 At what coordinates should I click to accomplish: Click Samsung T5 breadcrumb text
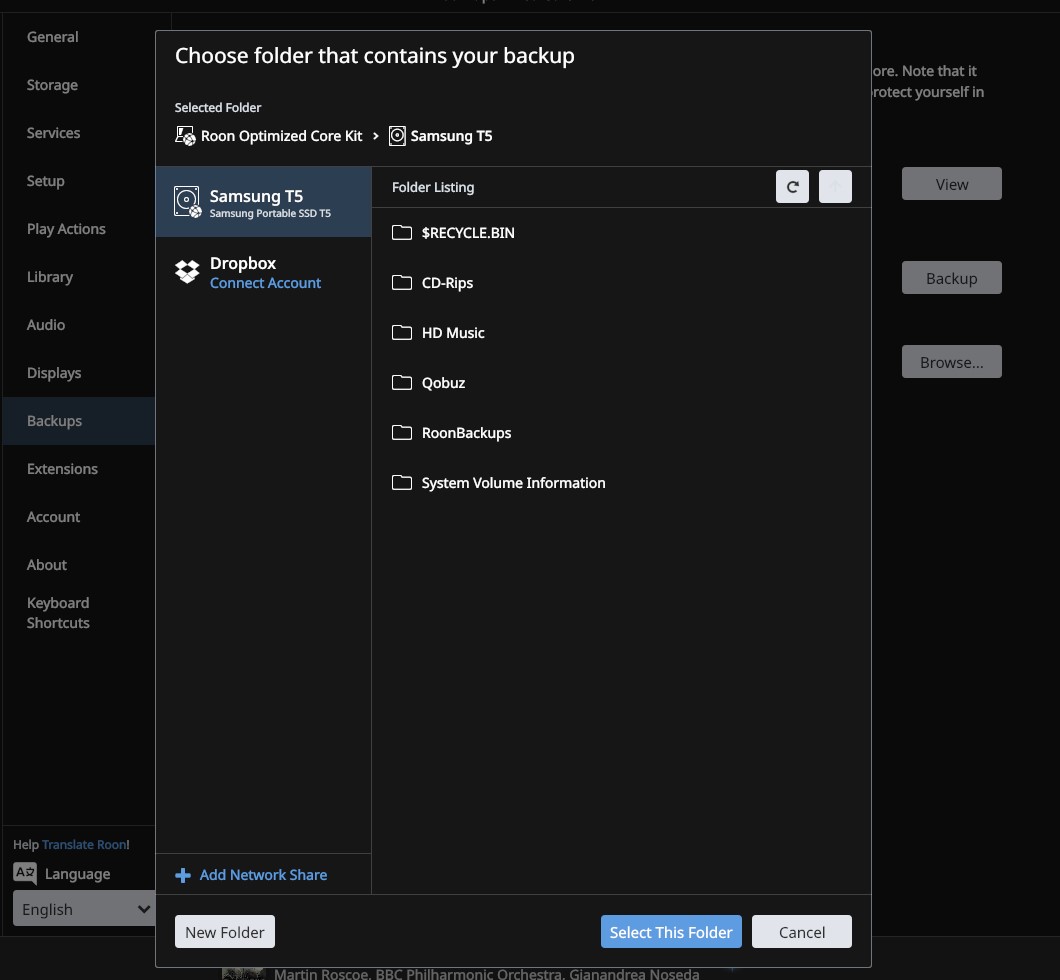pyautogui.click(x=451, y=136)
